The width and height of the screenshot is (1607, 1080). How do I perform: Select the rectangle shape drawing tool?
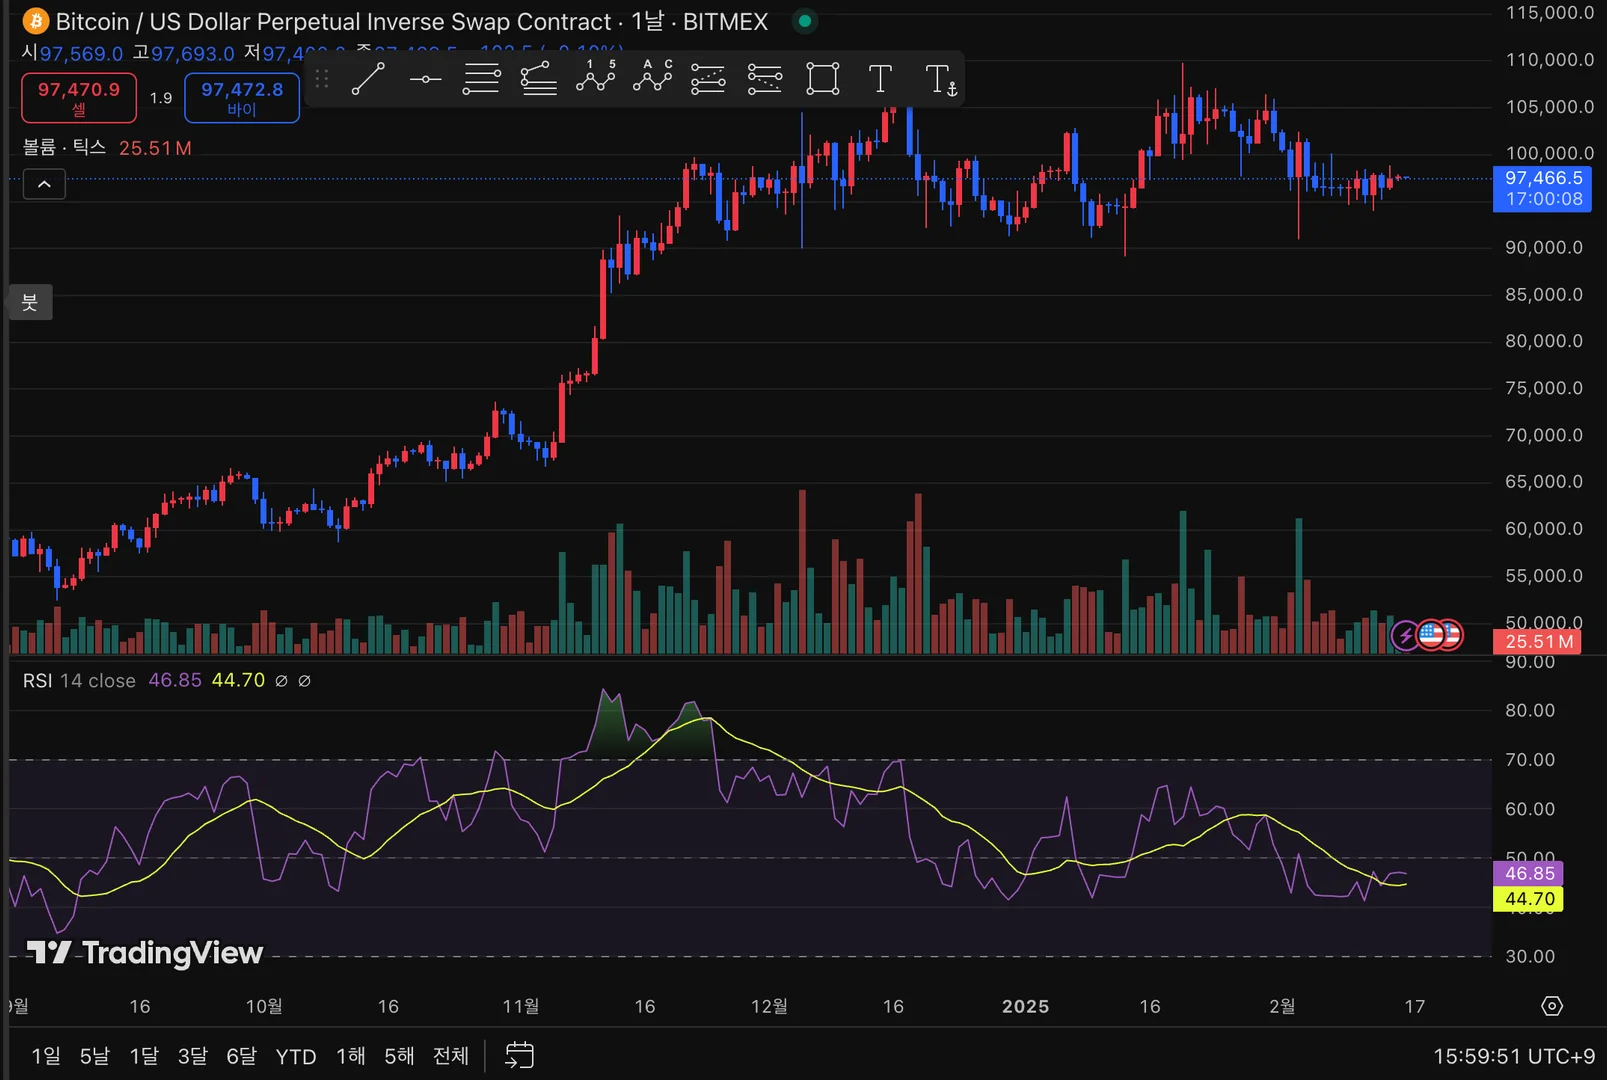(822, 79)
